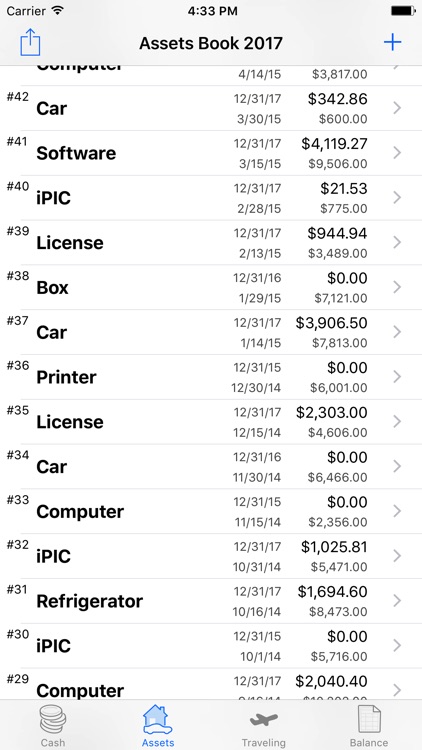Image resolution: width=422 pixels, height=750 pixels.
Task: Switch to the Traveling tab label
Action: point(264,743)
